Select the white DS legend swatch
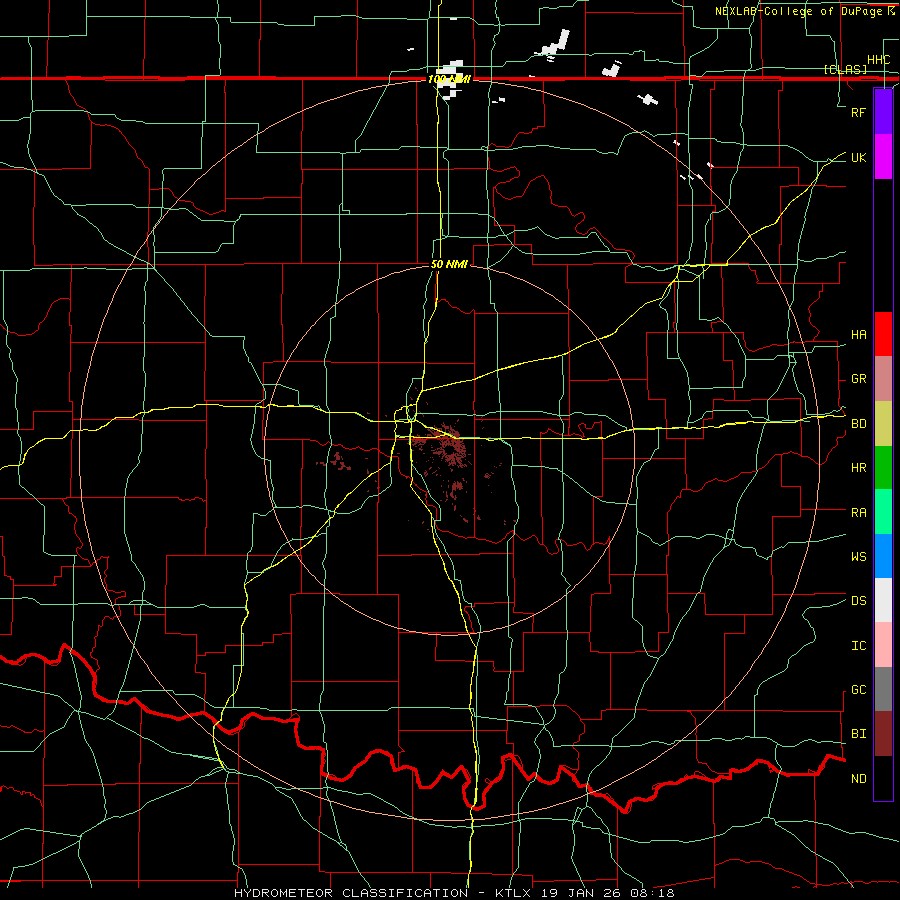The width and height of the screenshot is (900, 900). tap(883, 600)
